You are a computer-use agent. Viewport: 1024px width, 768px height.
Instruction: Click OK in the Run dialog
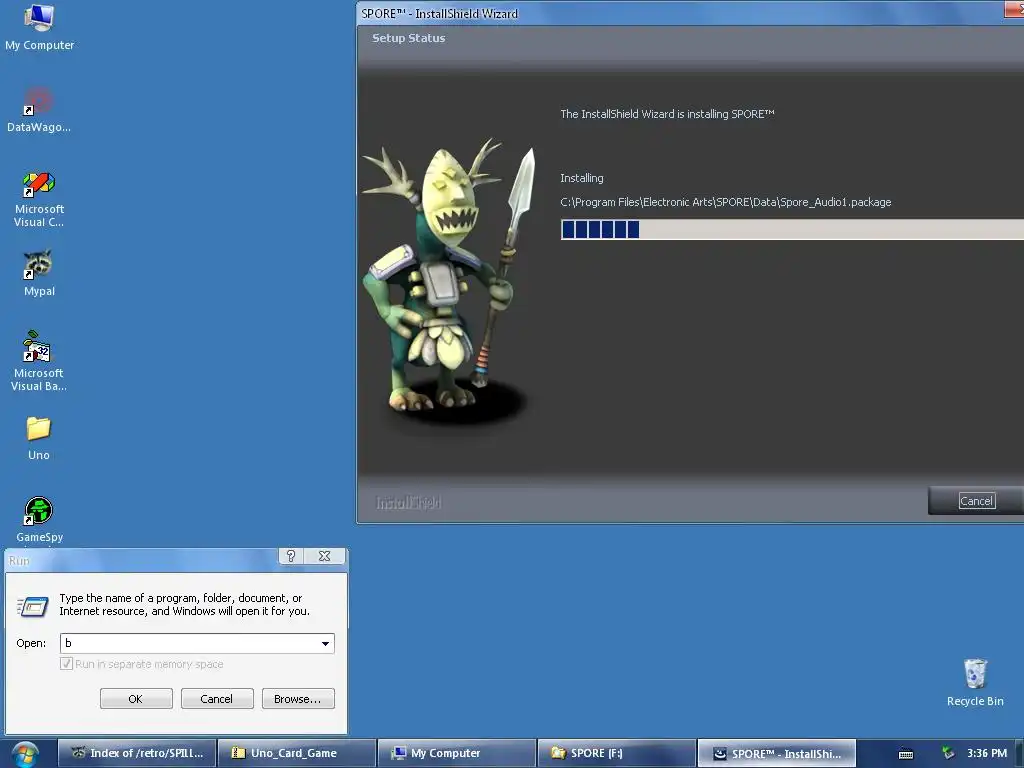point(136,699)
